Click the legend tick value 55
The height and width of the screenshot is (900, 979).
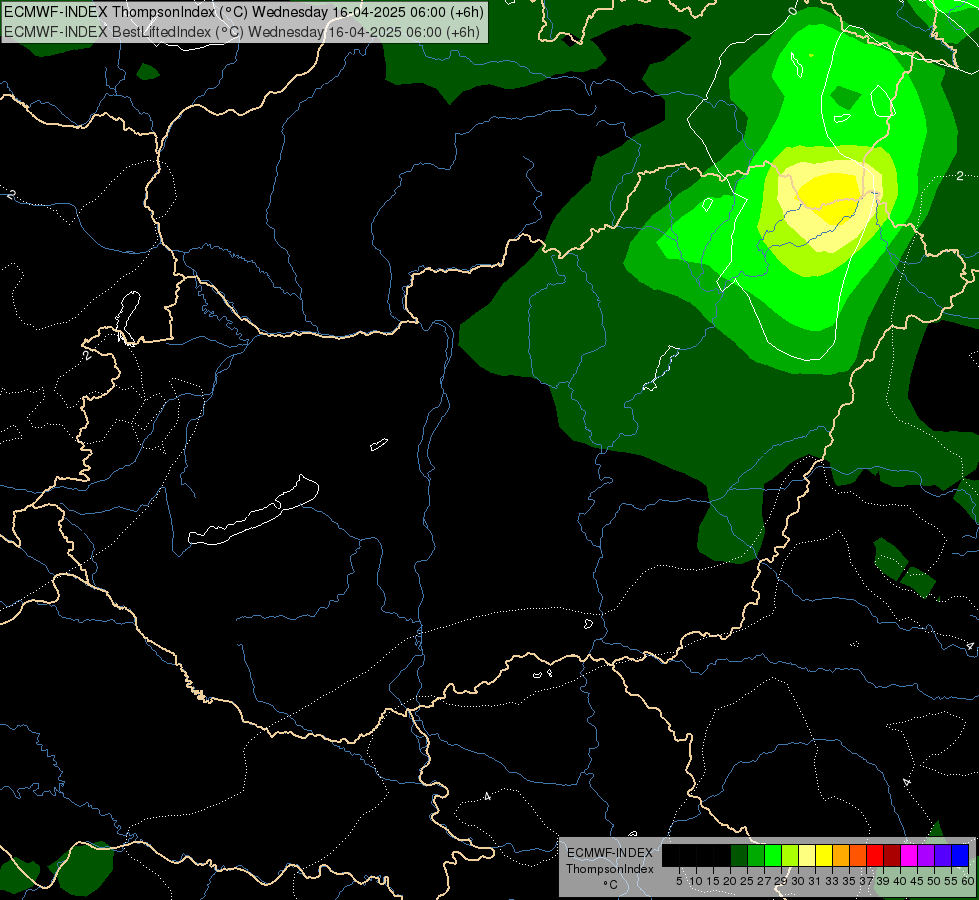[952, 881]
